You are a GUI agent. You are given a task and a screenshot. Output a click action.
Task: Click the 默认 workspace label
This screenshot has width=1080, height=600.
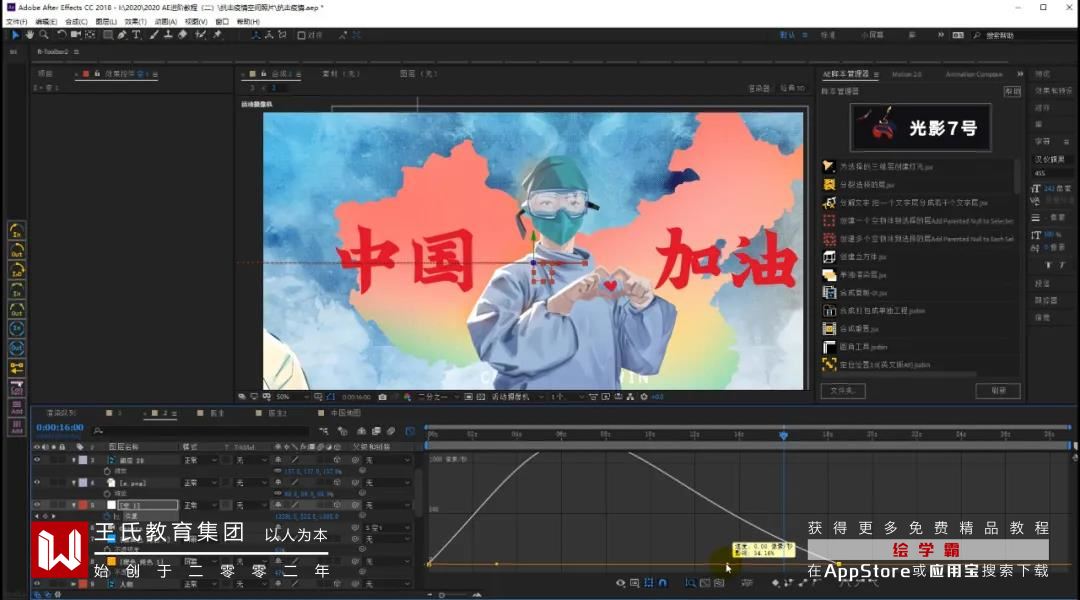coord(787,34)
